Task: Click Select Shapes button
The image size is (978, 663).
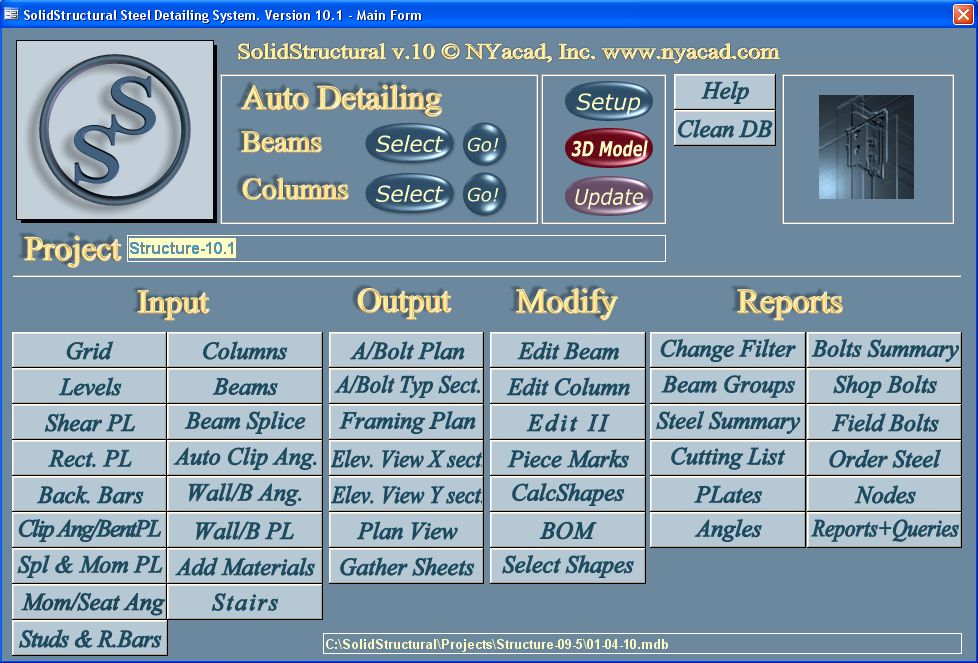Action: 568,566
